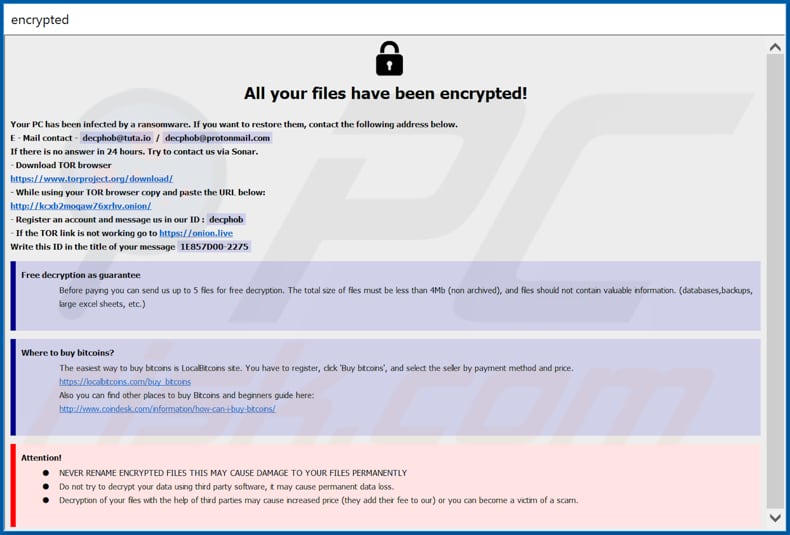Click the message ID 1E857D00-2275
Image resolution: width=790 pixels, height=535 pixels.
click(214, 246)
